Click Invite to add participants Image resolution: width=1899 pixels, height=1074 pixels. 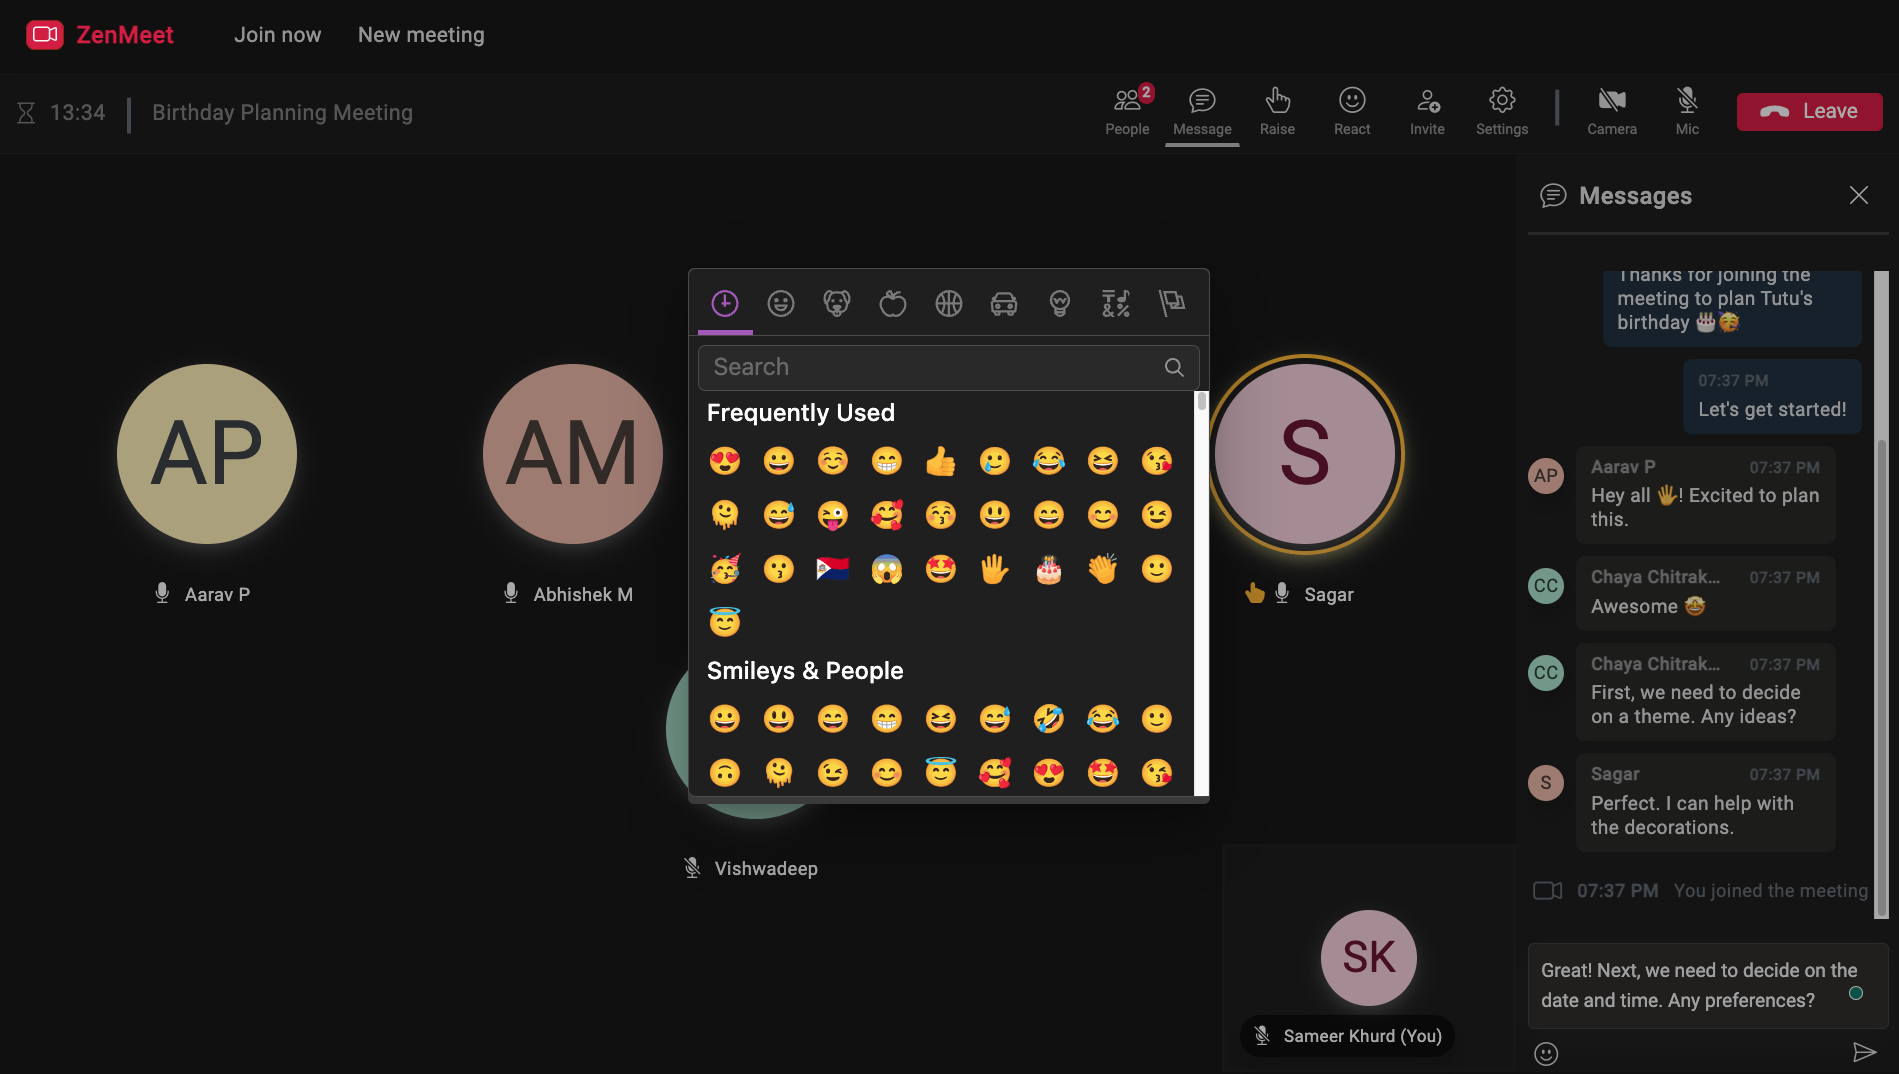(x=1427, y=111)
